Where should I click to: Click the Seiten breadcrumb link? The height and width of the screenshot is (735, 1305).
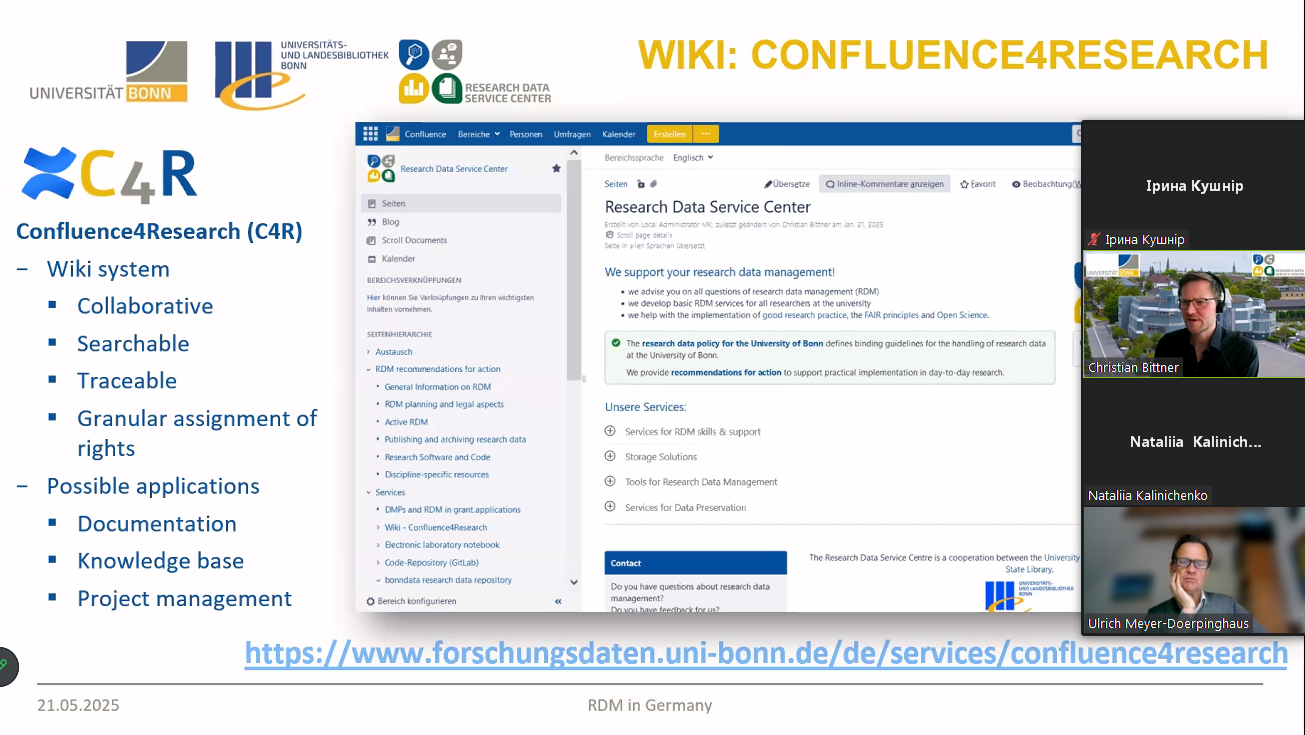point(616,184)
